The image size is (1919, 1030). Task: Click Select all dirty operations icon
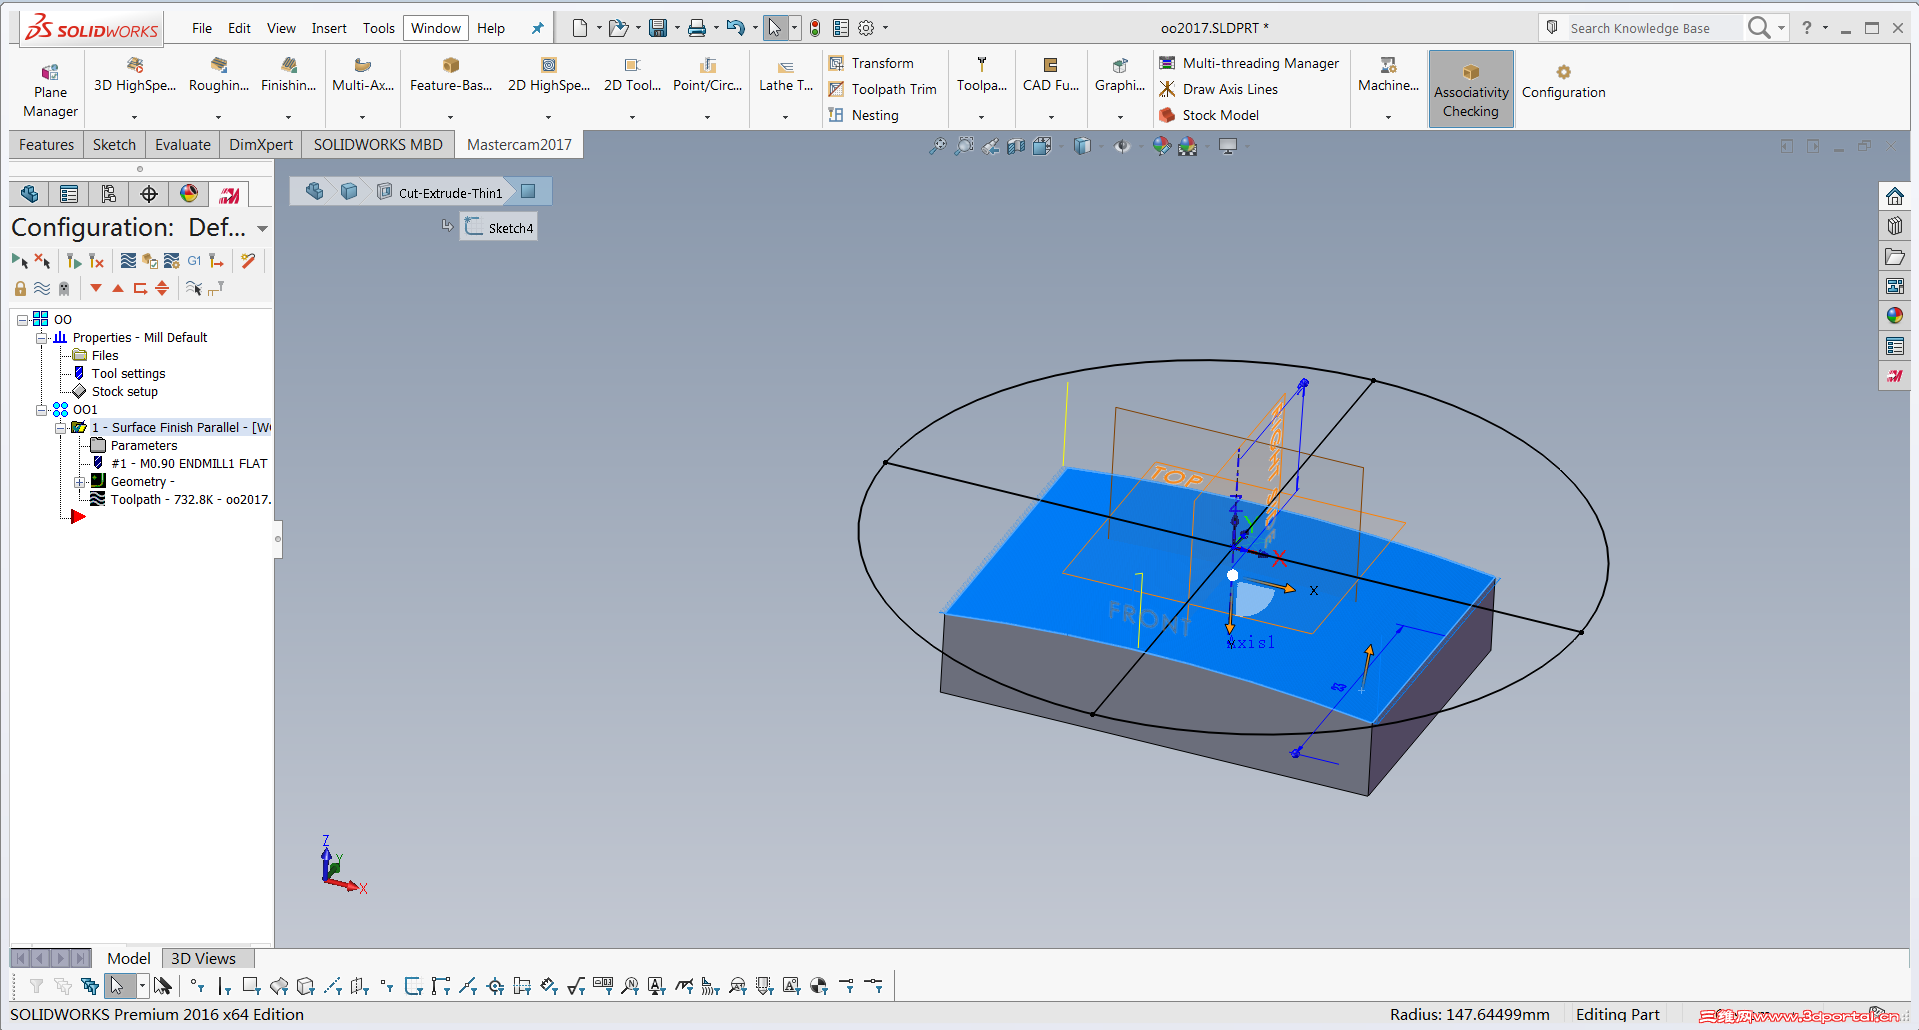click(x=42, y=261)
